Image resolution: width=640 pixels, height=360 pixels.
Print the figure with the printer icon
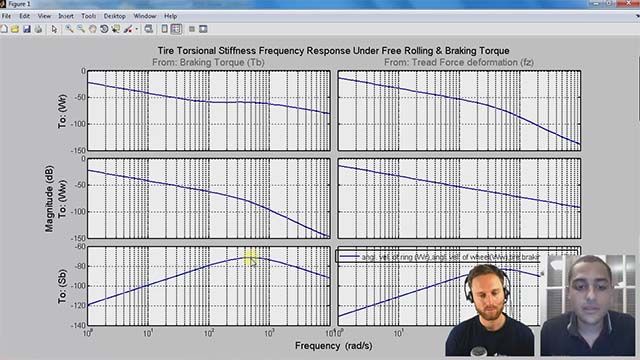38,29
